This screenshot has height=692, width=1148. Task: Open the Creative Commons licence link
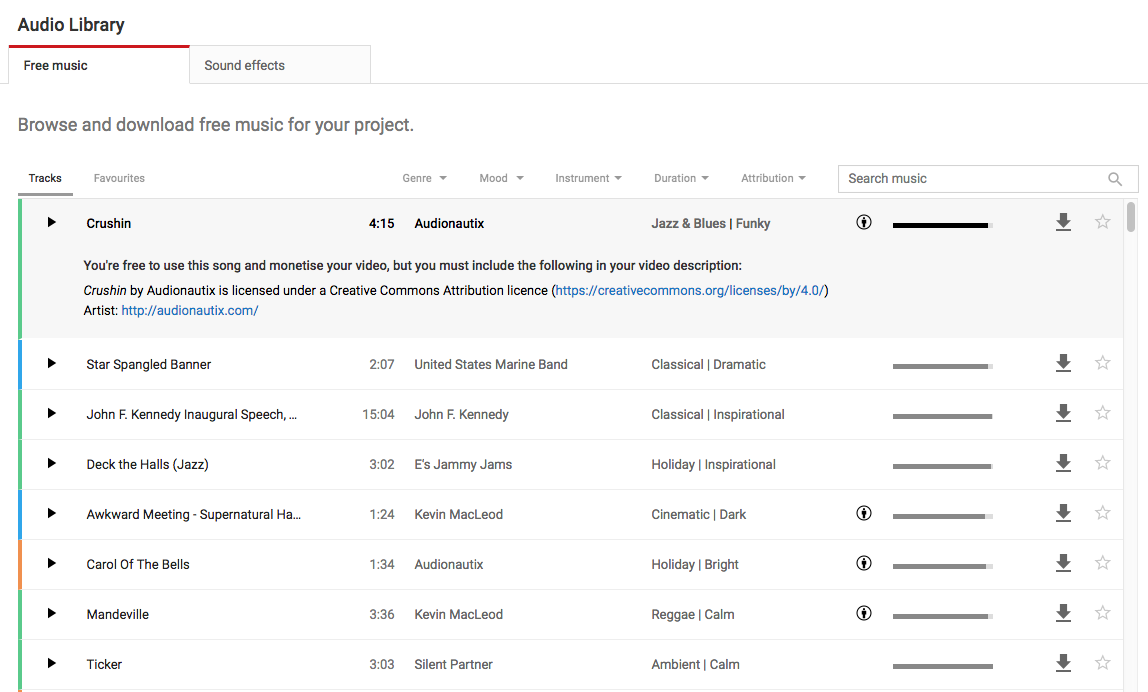click(x=689, y=290)
